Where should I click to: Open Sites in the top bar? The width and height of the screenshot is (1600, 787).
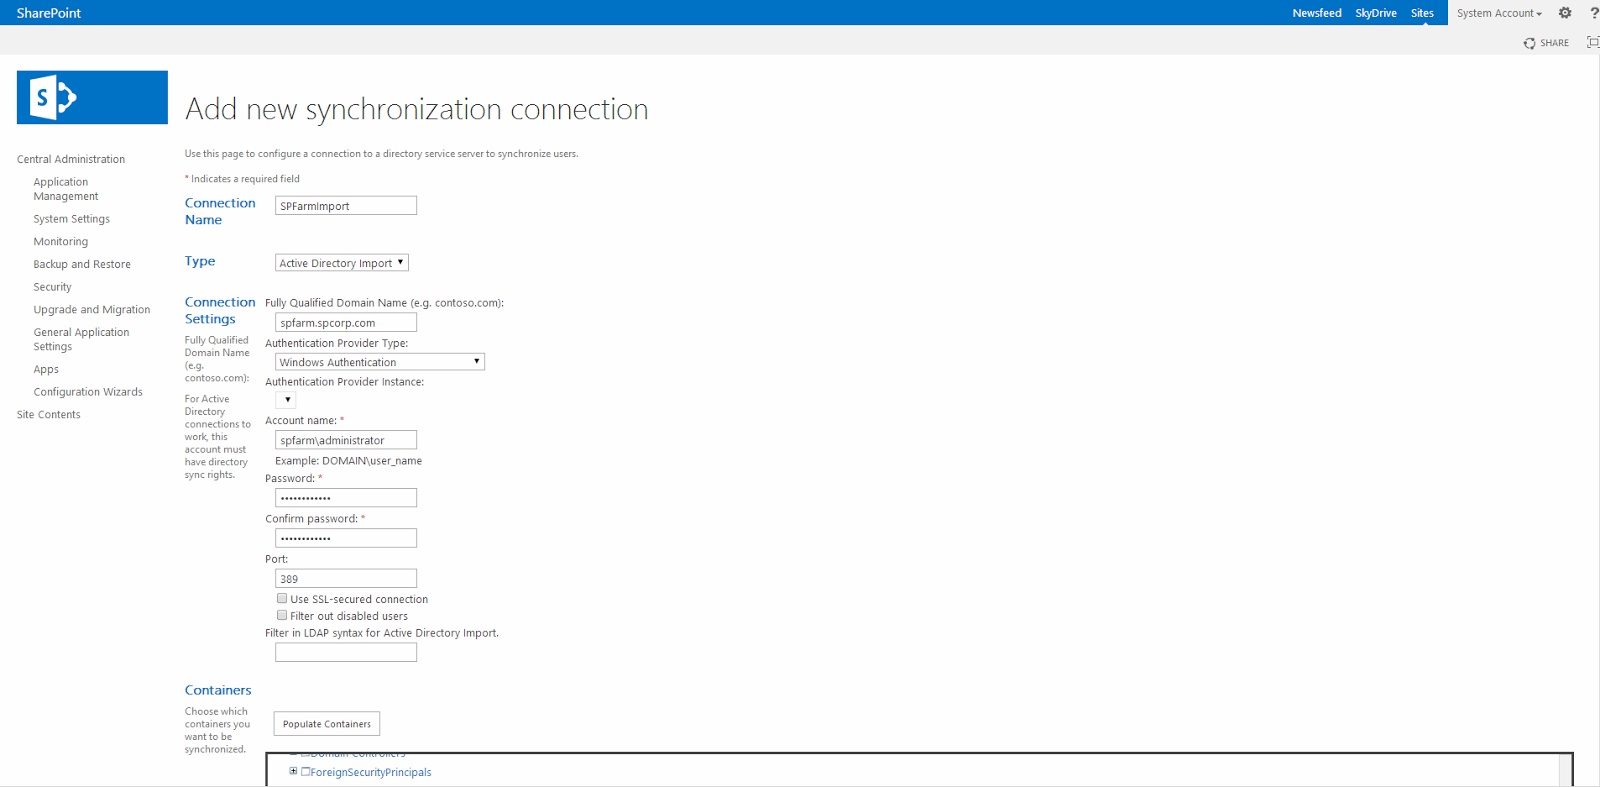click(1422, 13)
